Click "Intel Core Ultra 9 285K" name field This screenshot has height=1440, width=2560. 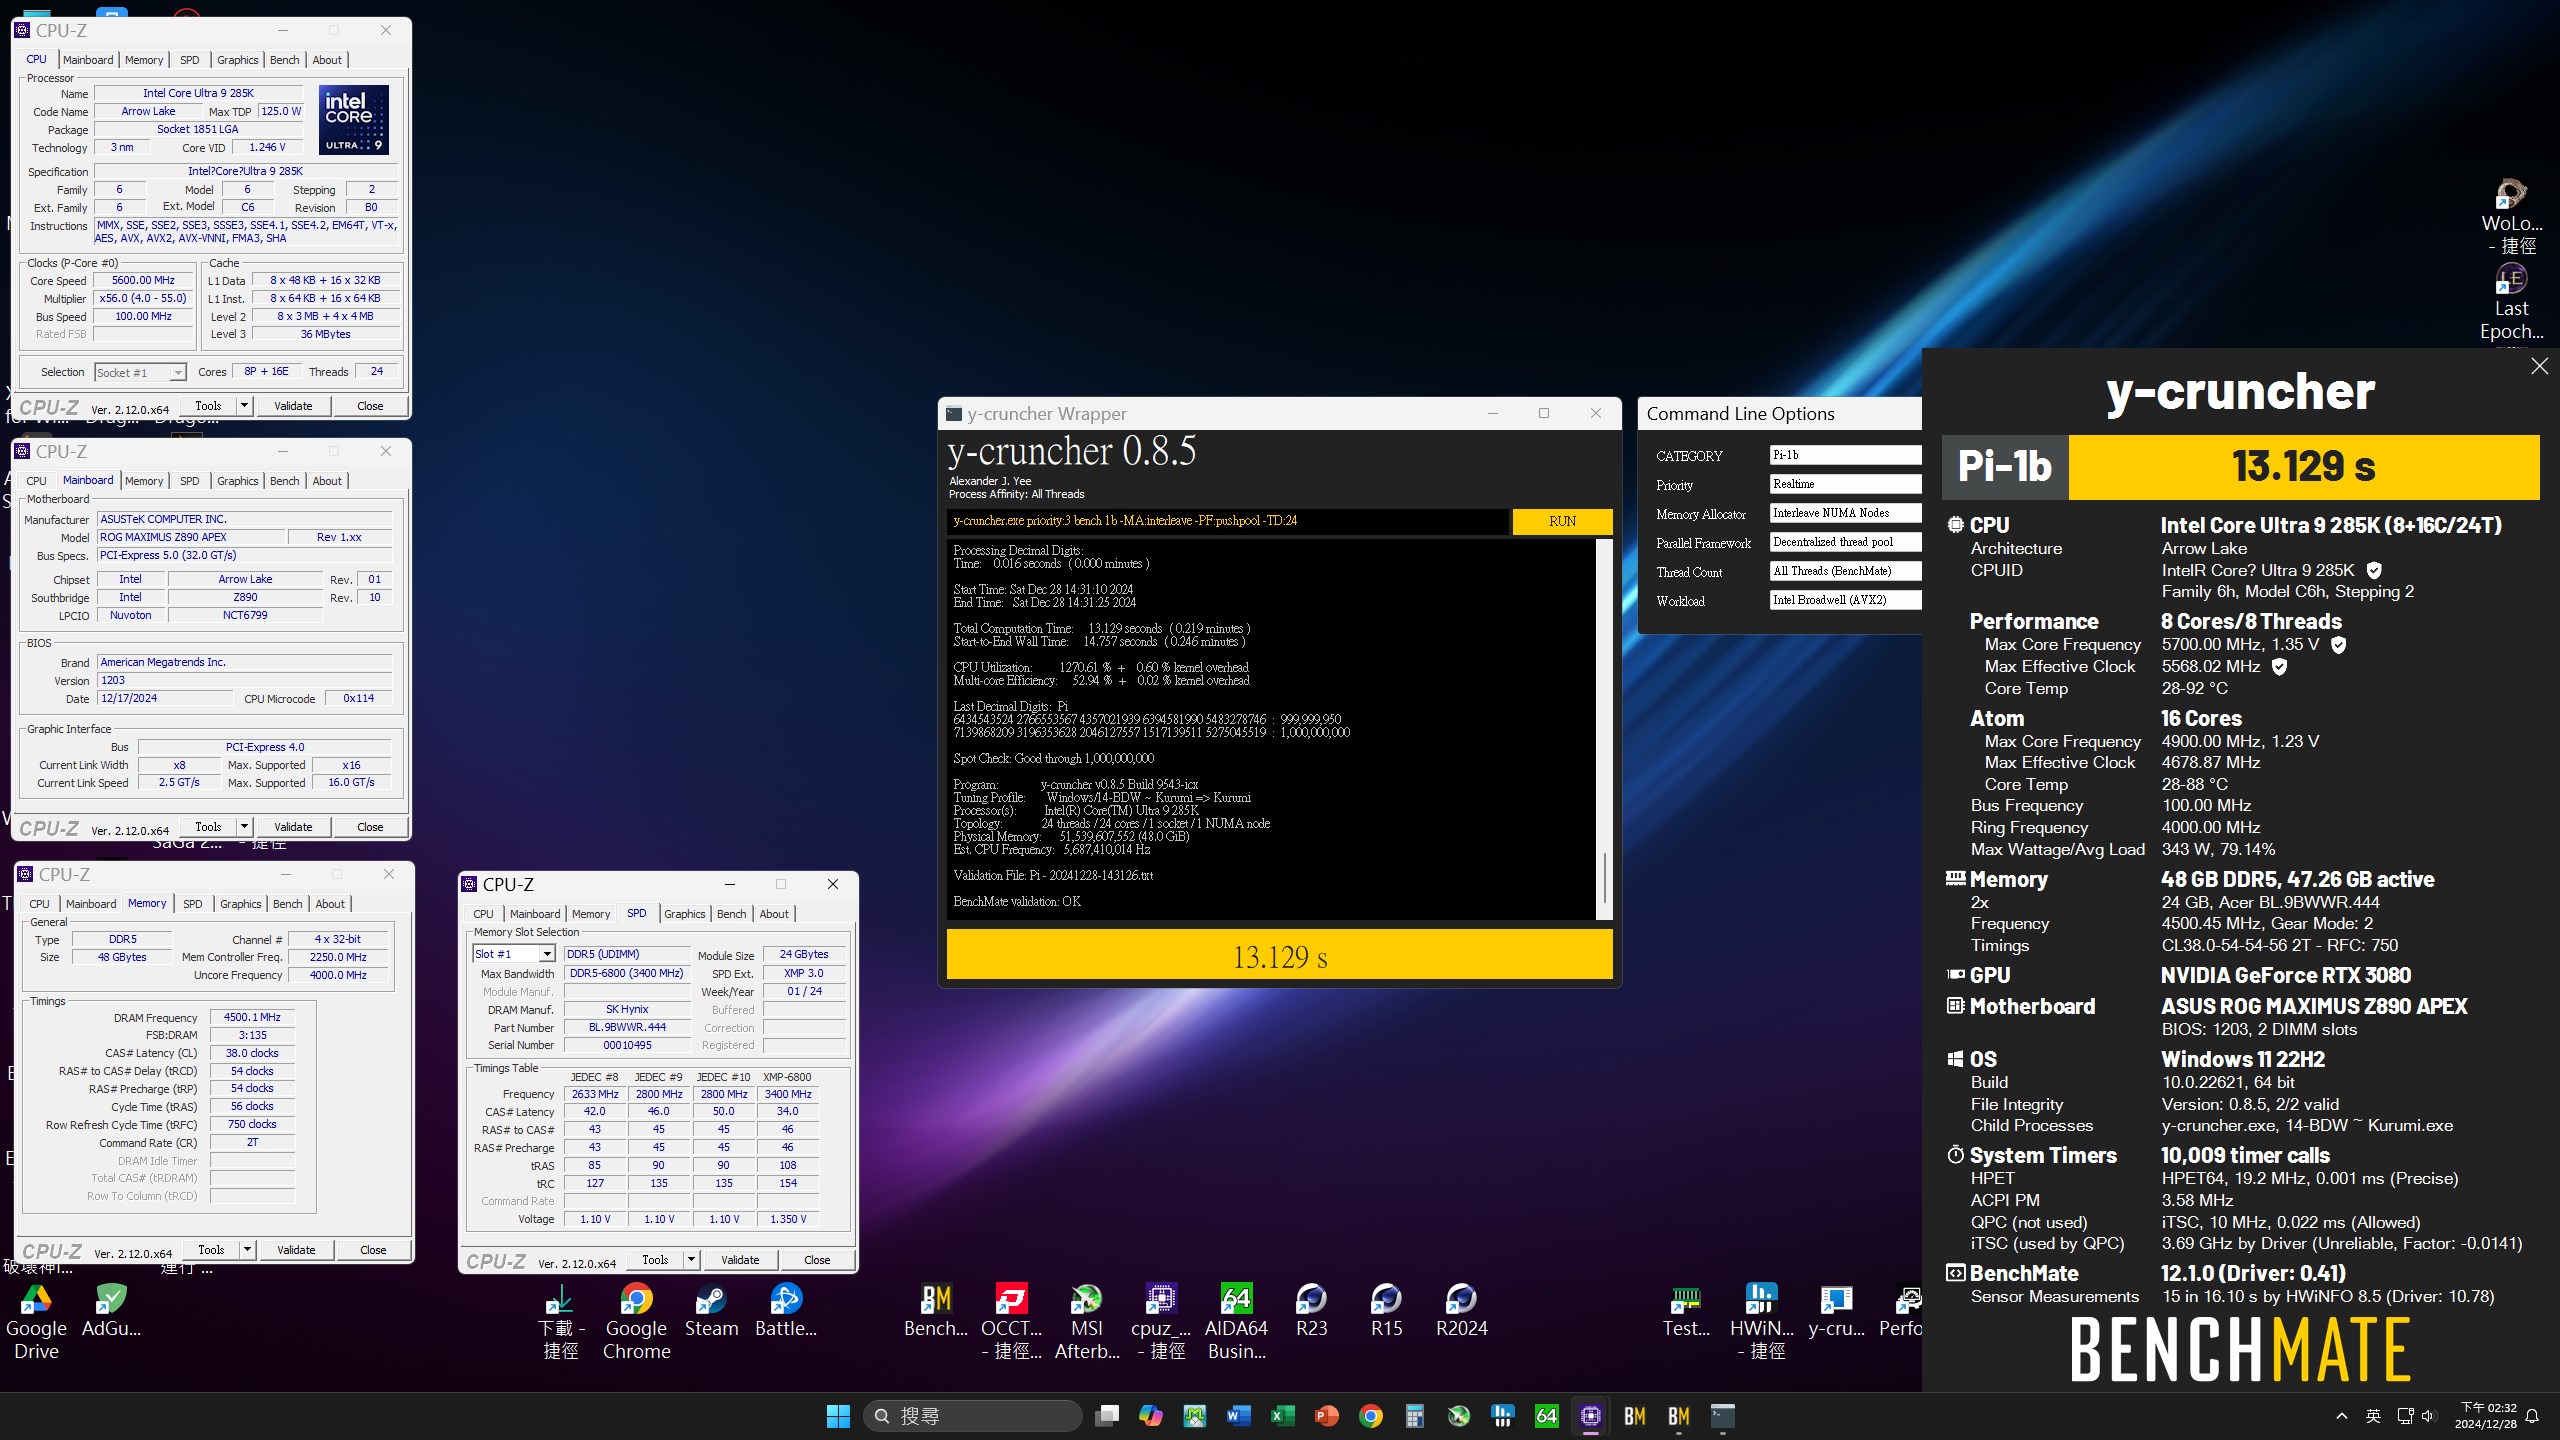pyautogui.click(x=198, y=93)
